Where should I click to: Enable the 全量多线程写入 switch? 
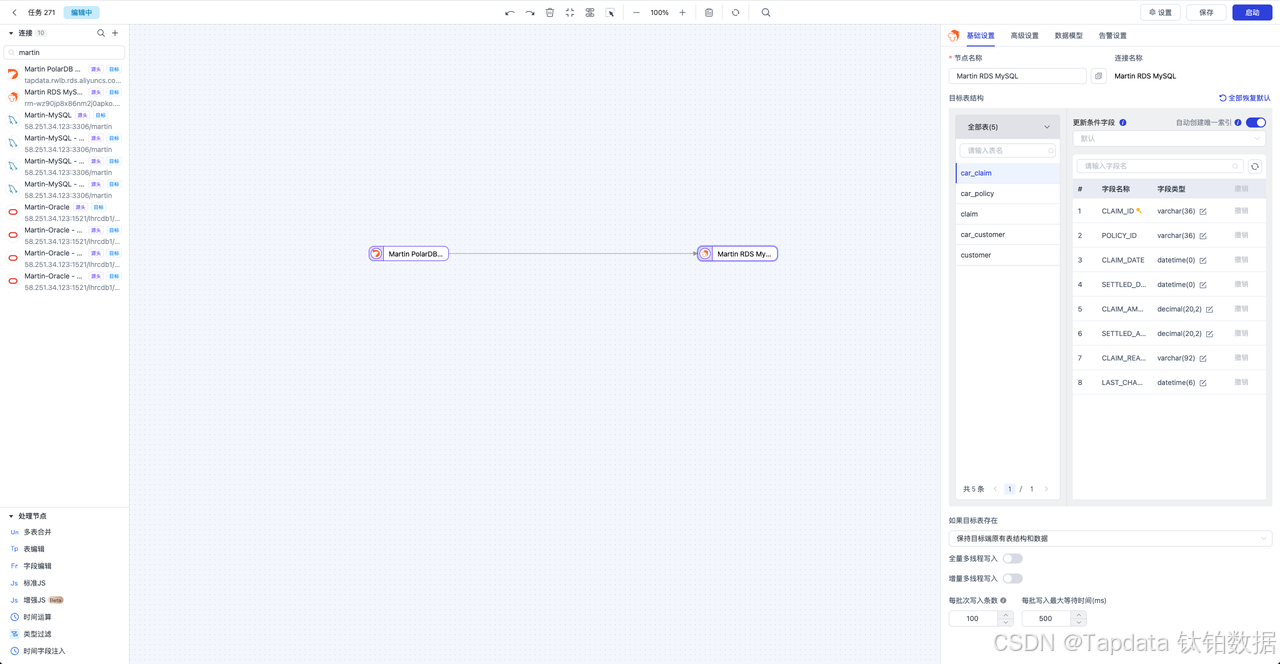point(1012,558)
